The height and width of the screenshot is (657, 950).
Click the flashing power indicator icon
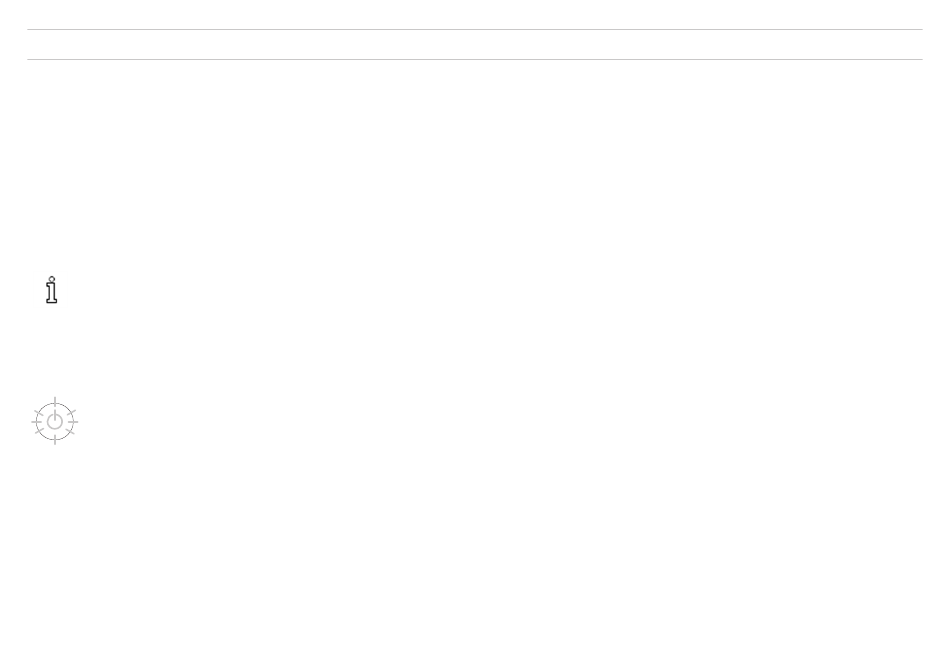pyautogui.click(x=55, y=421)
